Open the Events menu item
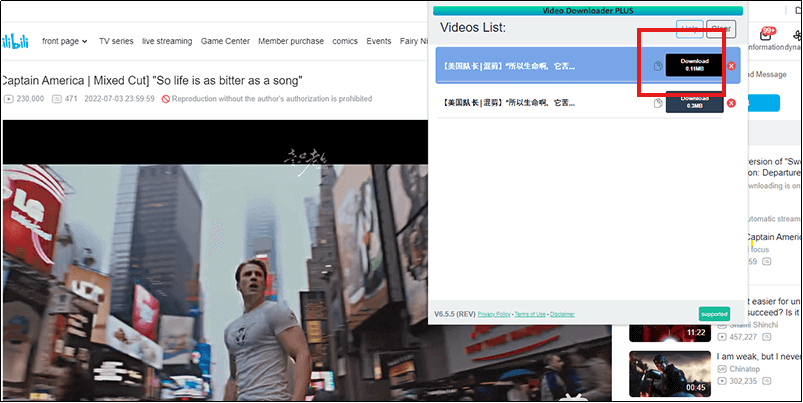Viewport: 803px width, 403px height. click(x=378, y=41)
